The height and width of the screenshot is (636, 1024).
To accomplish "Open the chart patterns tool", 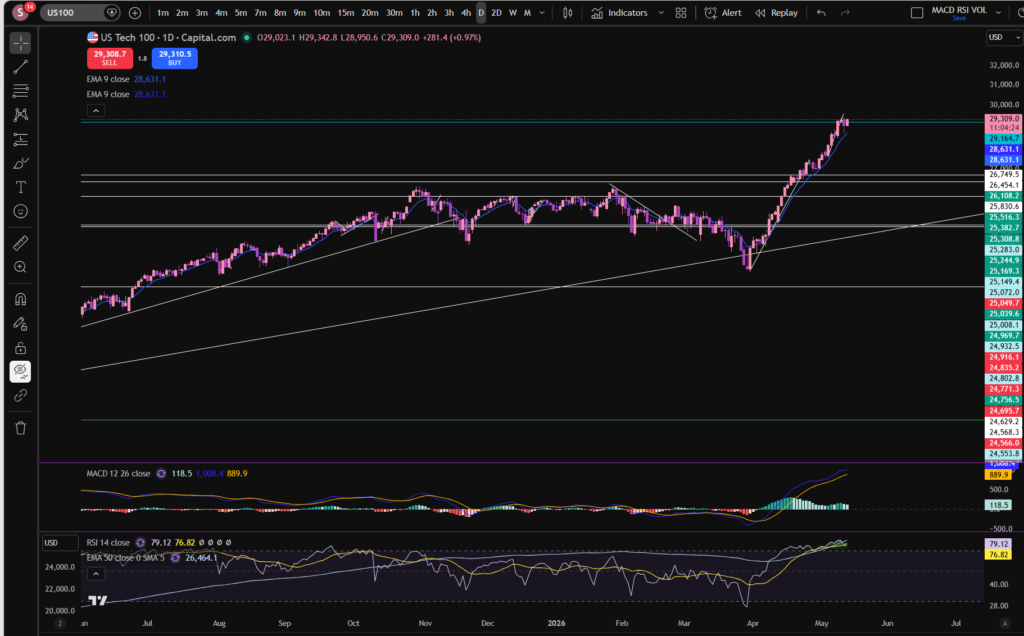I will click(x=21, y=115).
